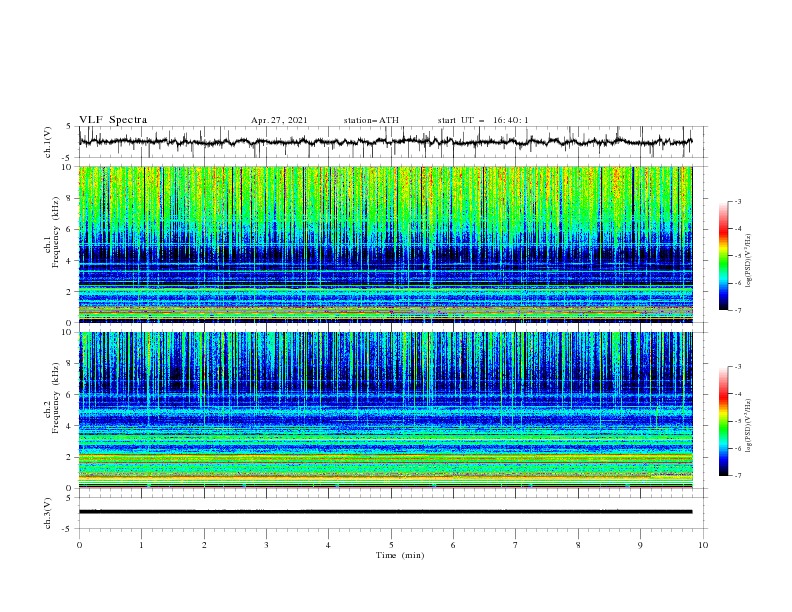Click the ch.1 spectrogram panel
This screenshot has height=612, width=792.
coord(386,244)
